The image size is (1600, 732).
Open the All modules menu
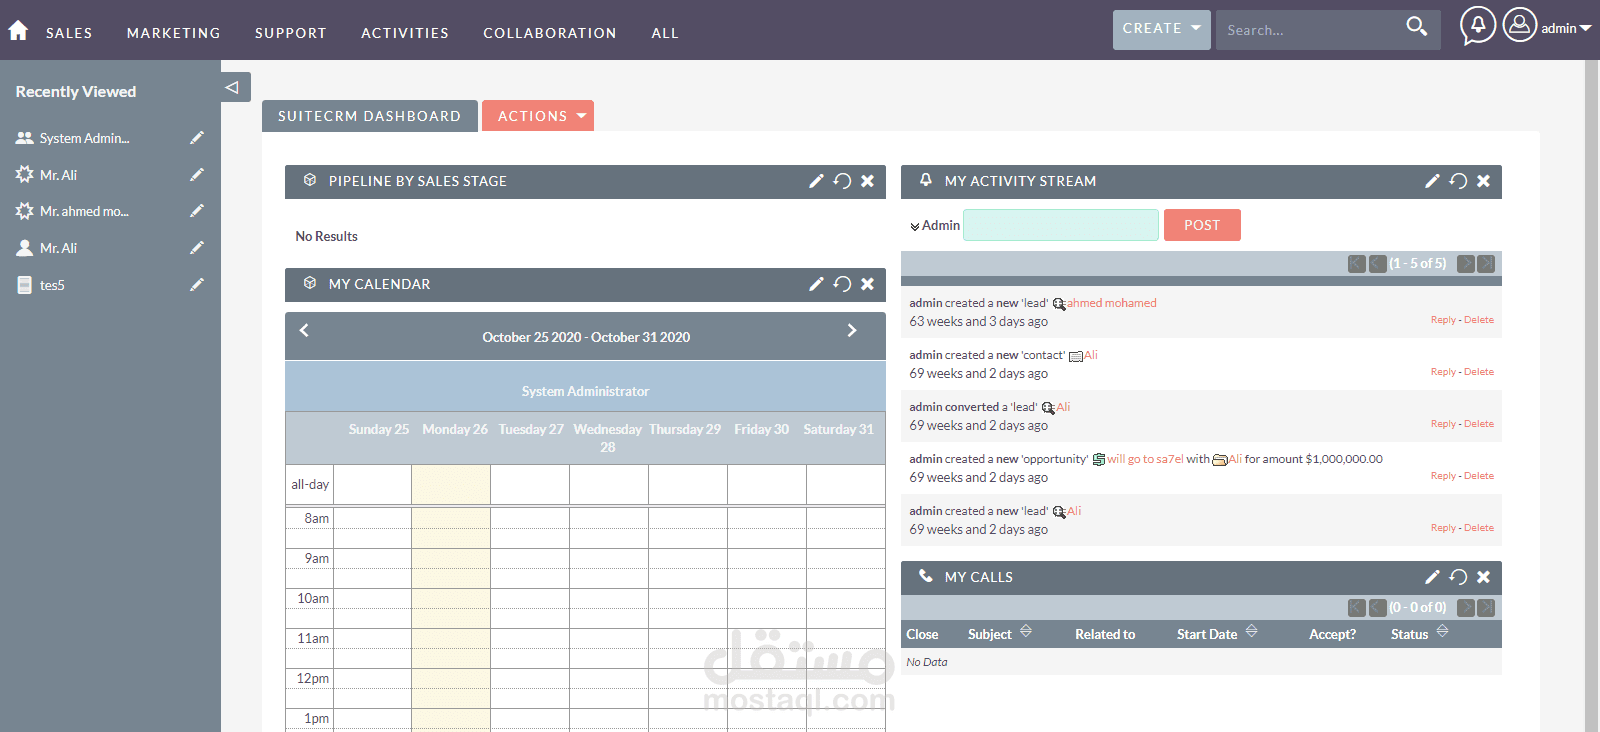(x=665, y=33)
